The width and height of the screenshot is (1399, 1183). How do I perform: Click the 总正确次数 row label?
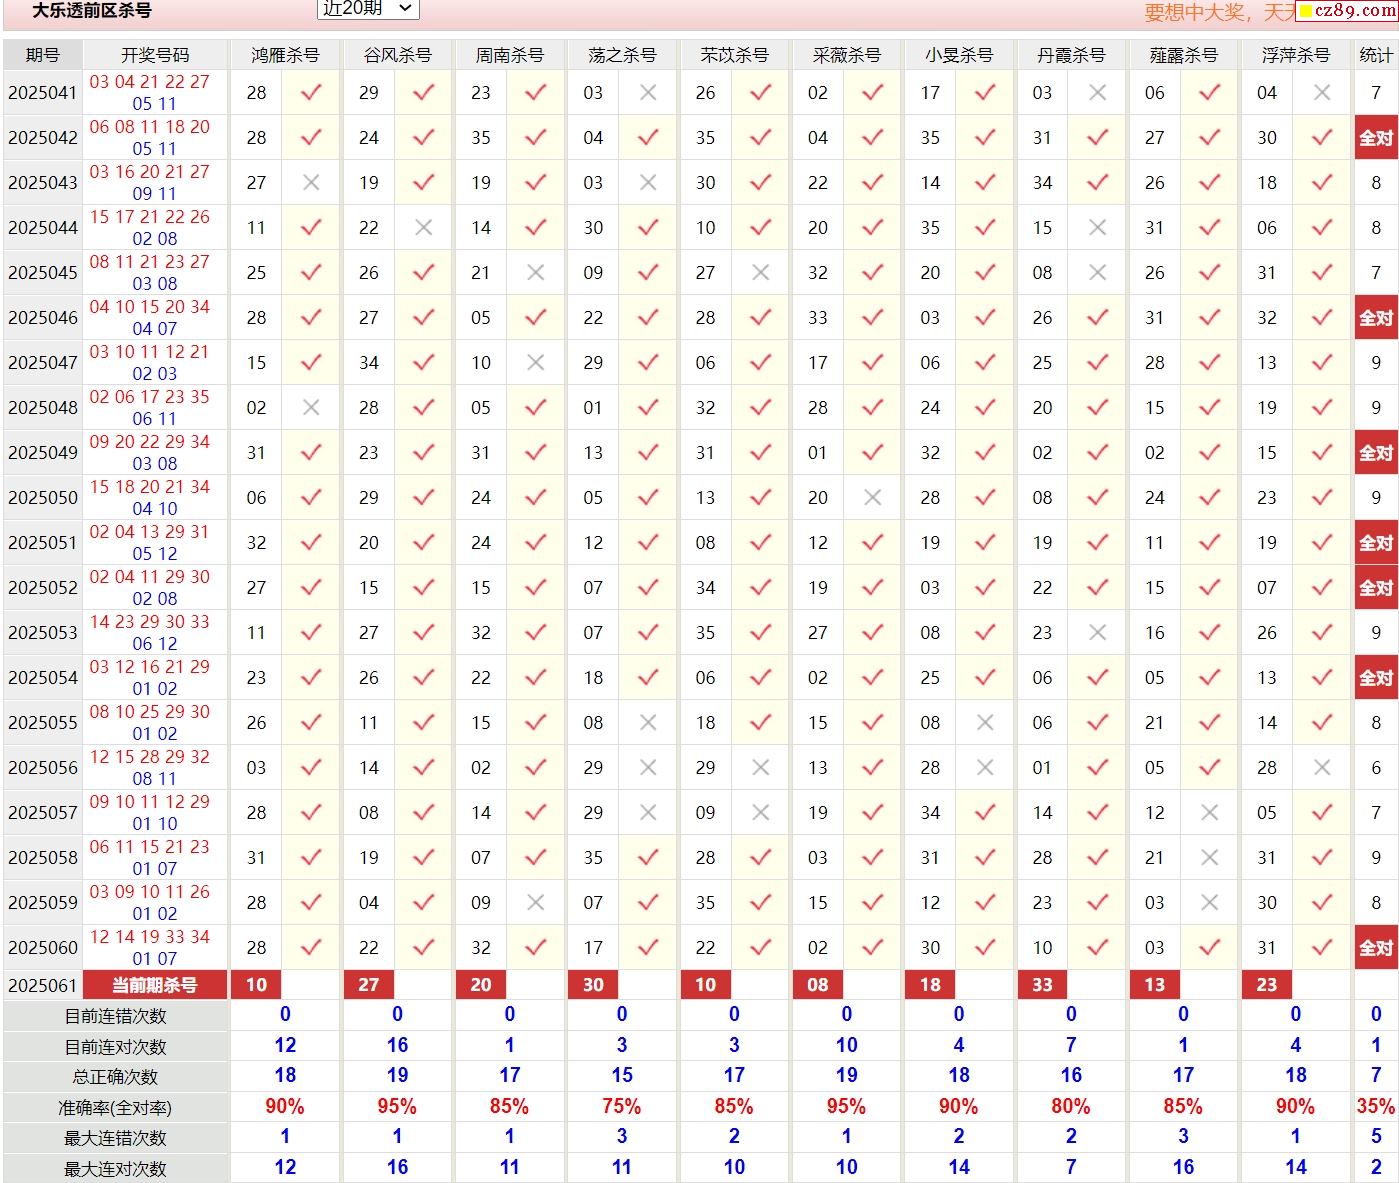point(116,1078)
